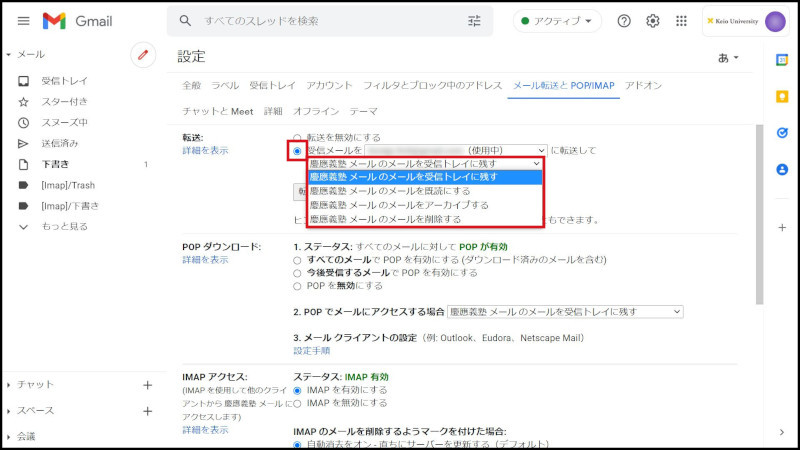Open Google Keep in side panel

(x=782, y=96)
